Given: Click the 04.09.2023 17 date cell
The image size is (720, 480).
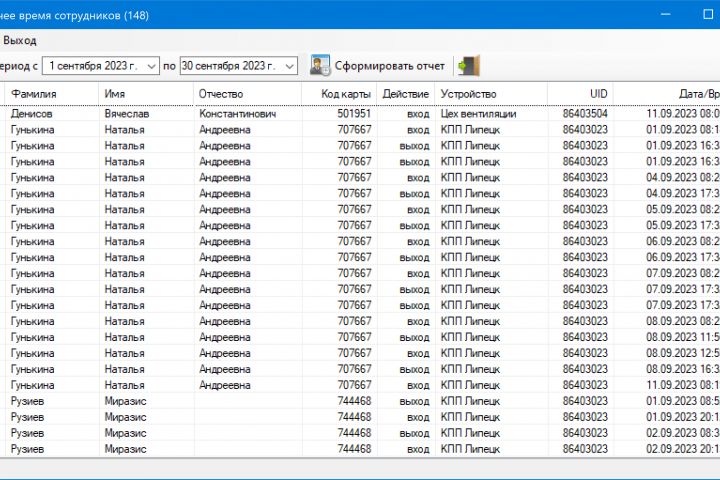Looking at the screenshot, I should [x=683, y=193].
